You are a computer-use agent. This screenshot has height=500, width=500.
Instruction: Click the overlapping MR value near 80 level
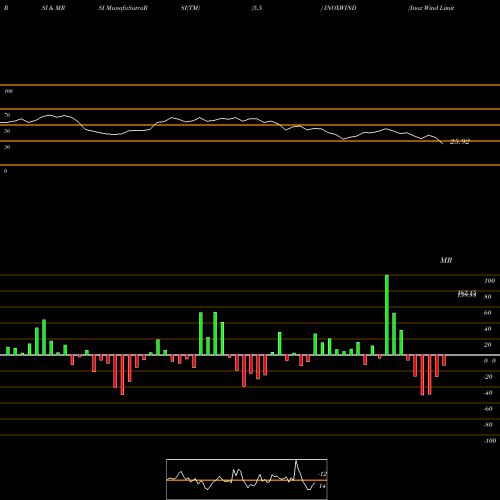[x=467, y=294]
